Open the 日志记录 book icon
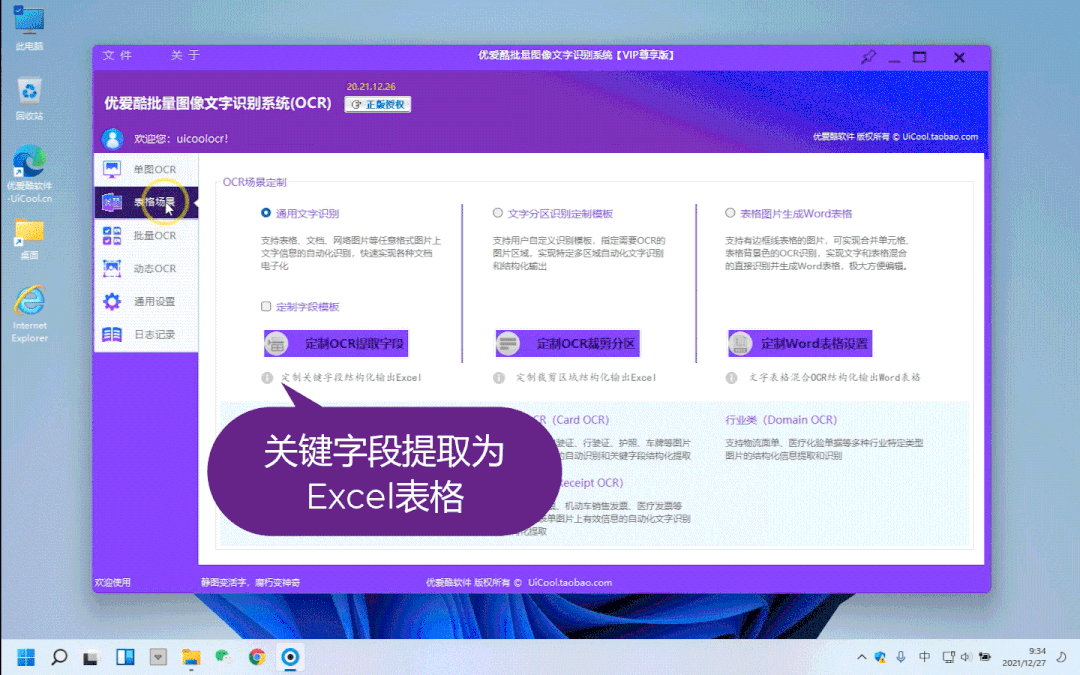 112,335
